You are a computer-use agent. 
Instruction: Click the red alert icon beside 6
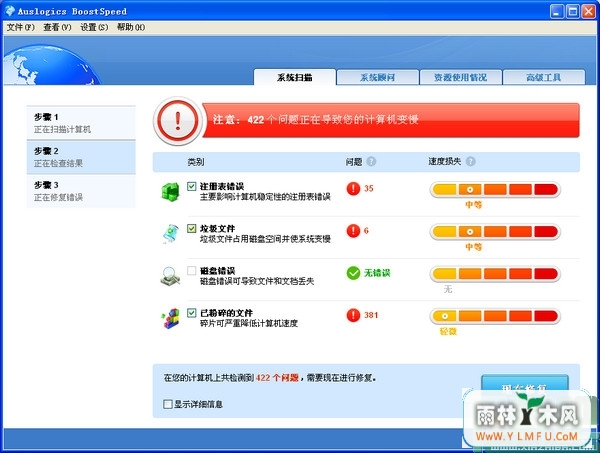coord(353,230)
